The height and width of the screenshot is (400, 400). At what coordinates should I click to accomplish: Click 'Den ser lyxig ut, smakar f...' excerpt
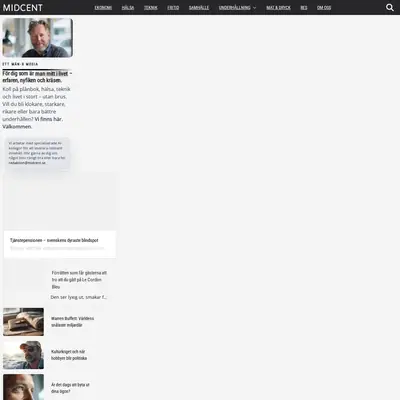click(79, 297)
